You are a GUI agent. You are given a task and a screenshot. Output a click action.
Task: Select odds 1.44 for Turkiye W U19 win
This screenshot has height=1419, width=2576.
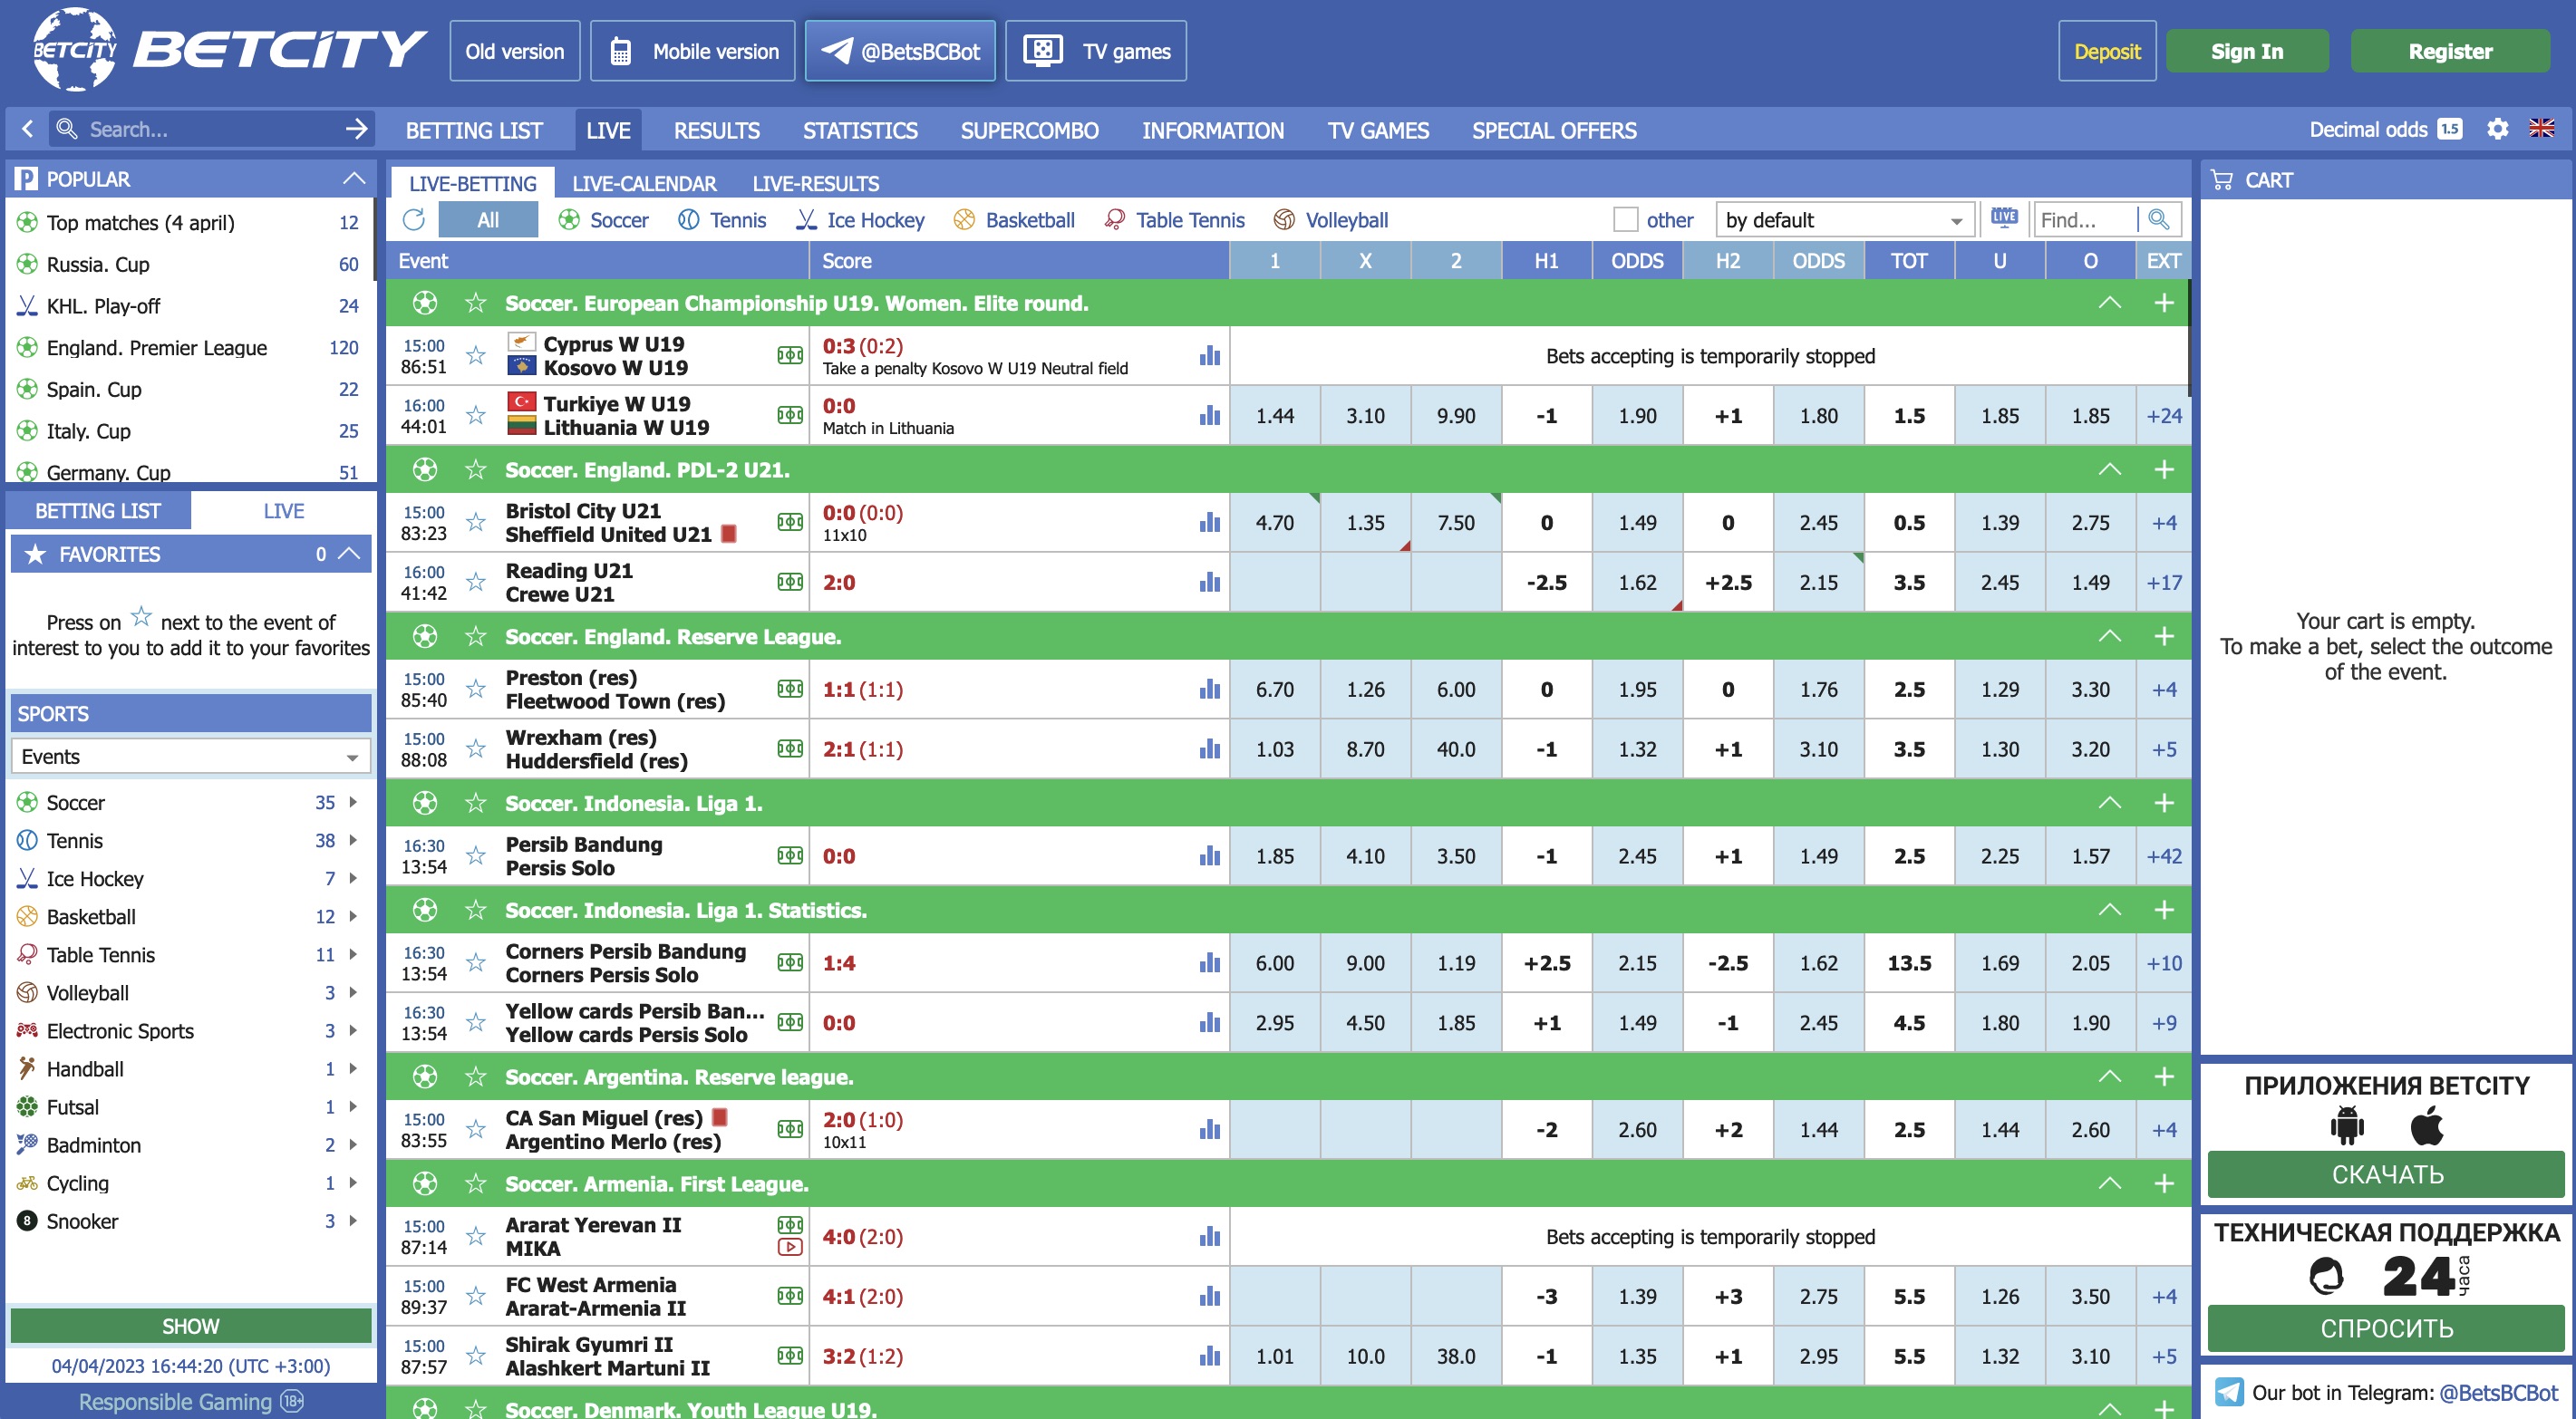pyautogui.click(x=1274, y=415)
